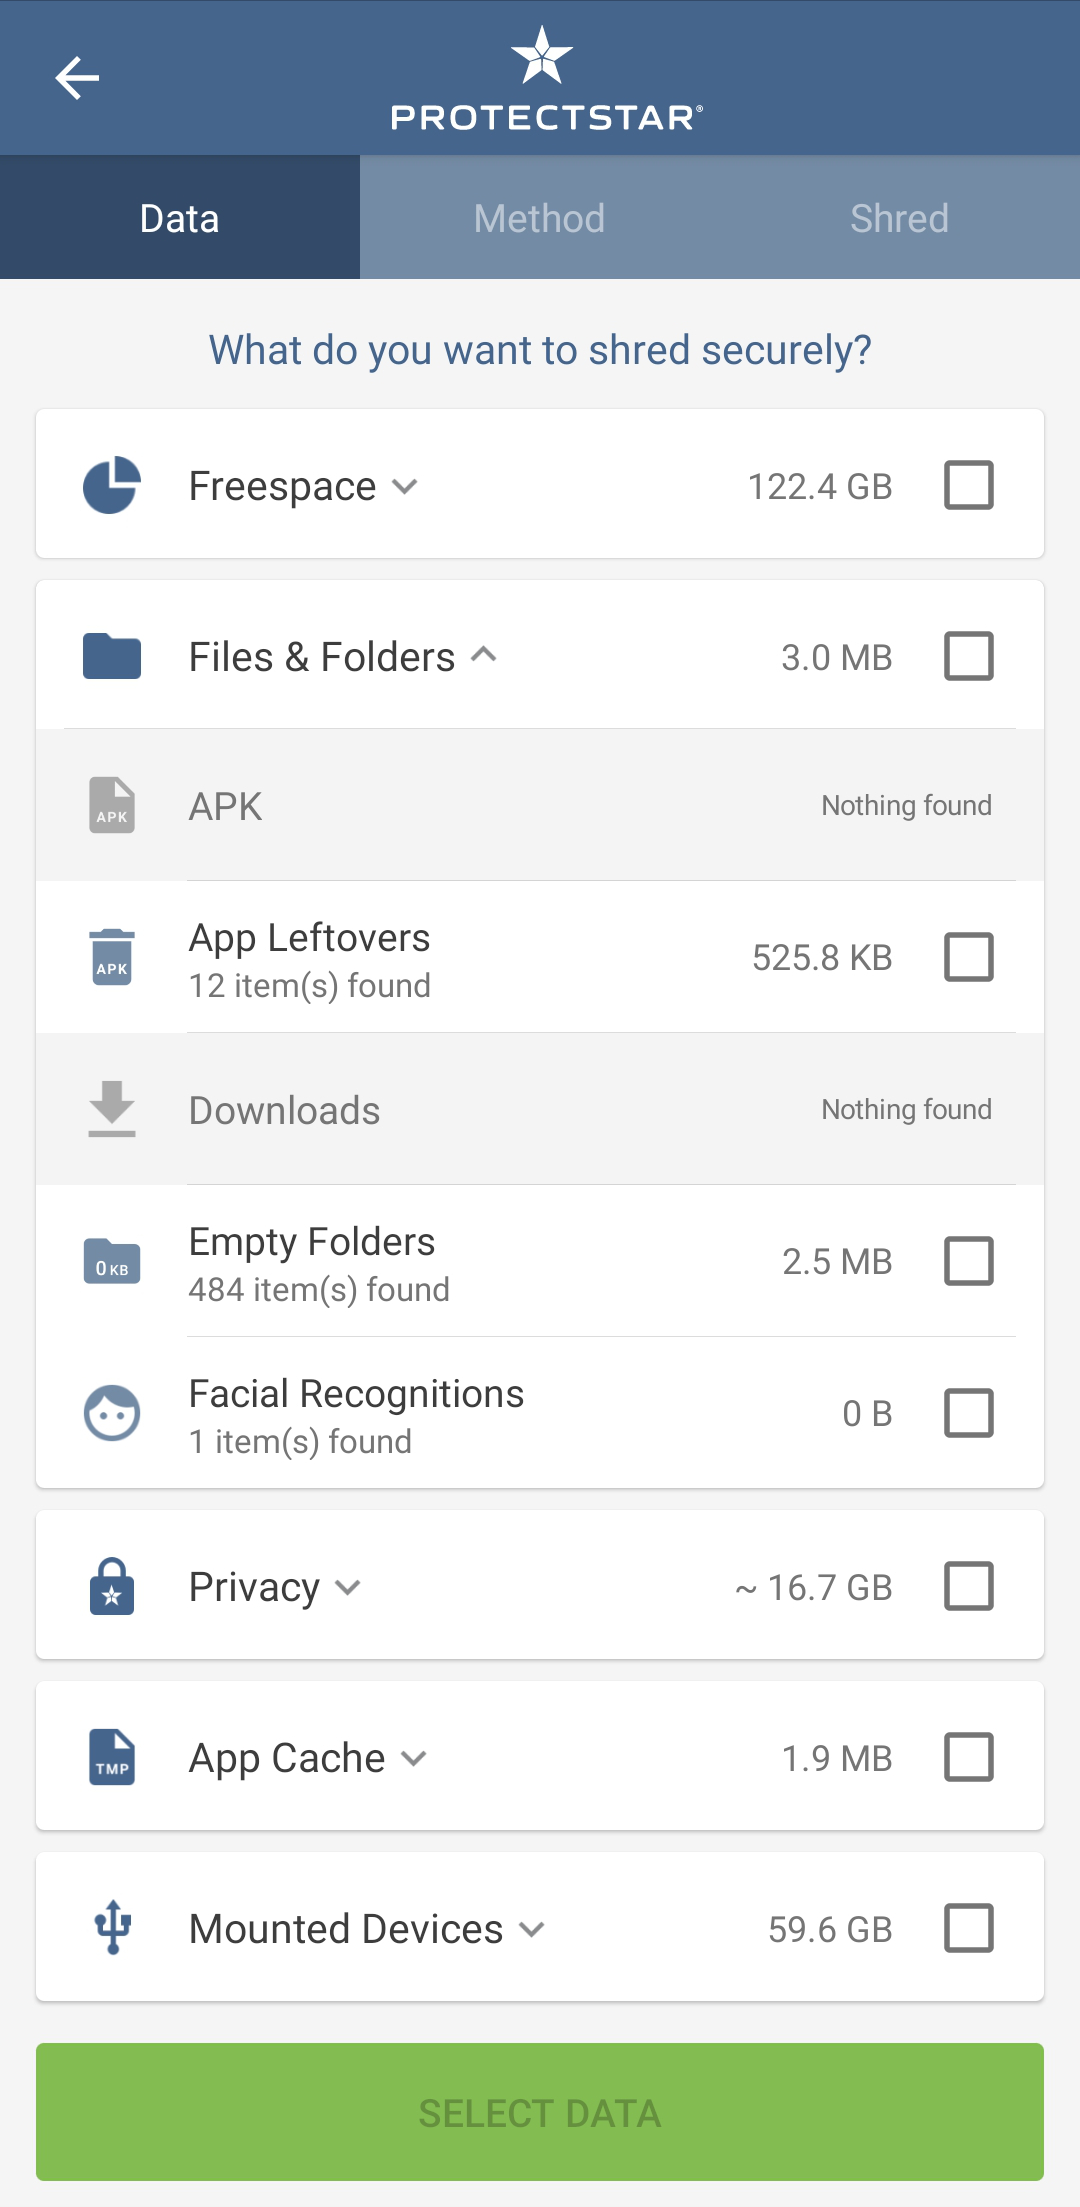Tap the Mounted Devices label
Image resolution: width=1080 pixels, height=2207 pixels.
click(346, 1930)
